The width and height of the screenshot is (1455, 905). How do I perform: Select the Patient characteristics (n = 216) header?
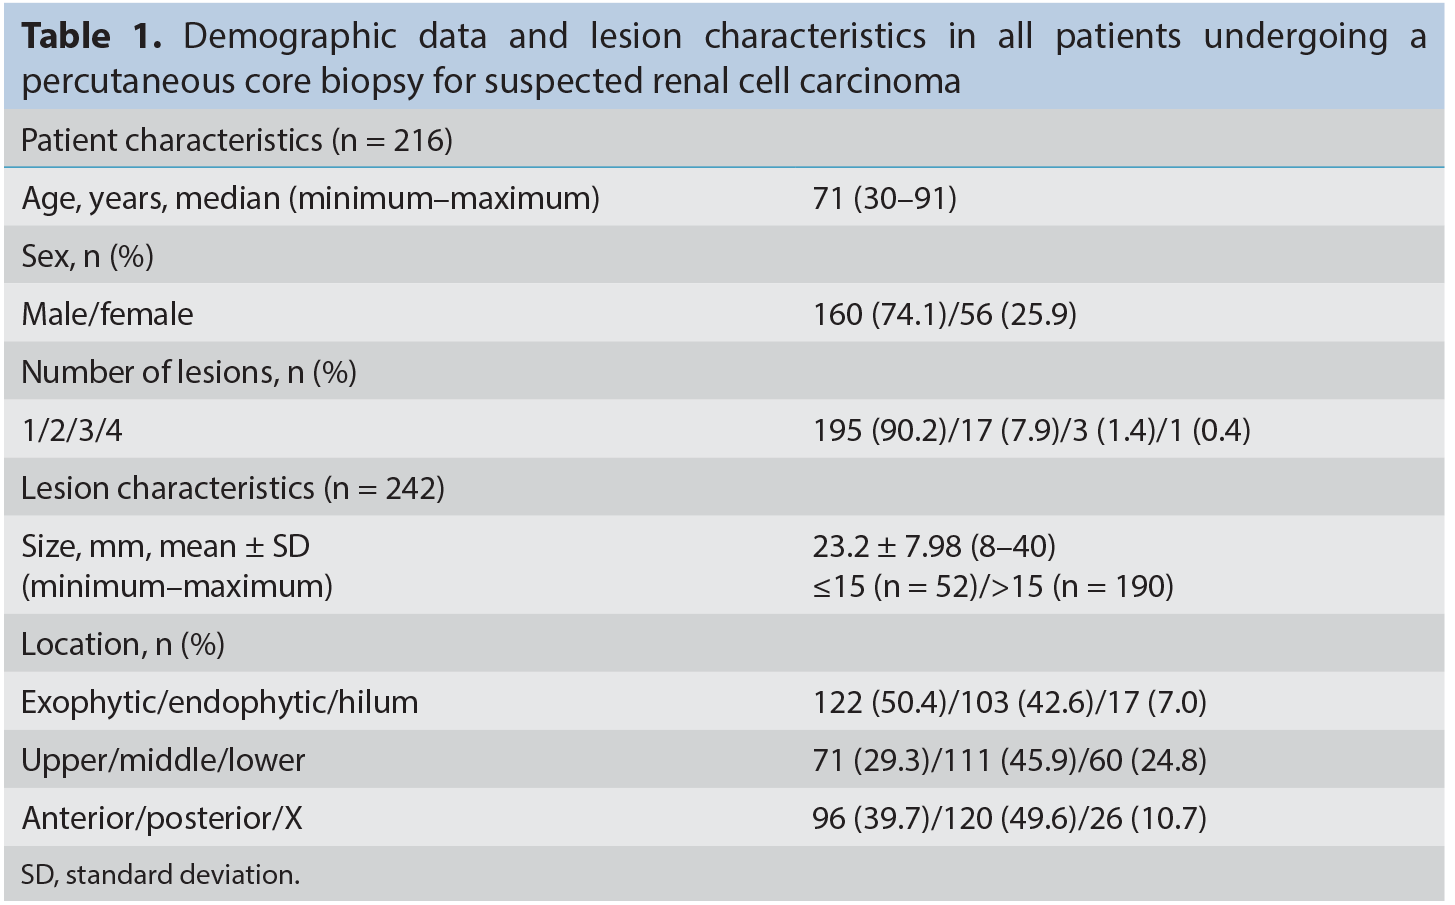coord(237,140)
